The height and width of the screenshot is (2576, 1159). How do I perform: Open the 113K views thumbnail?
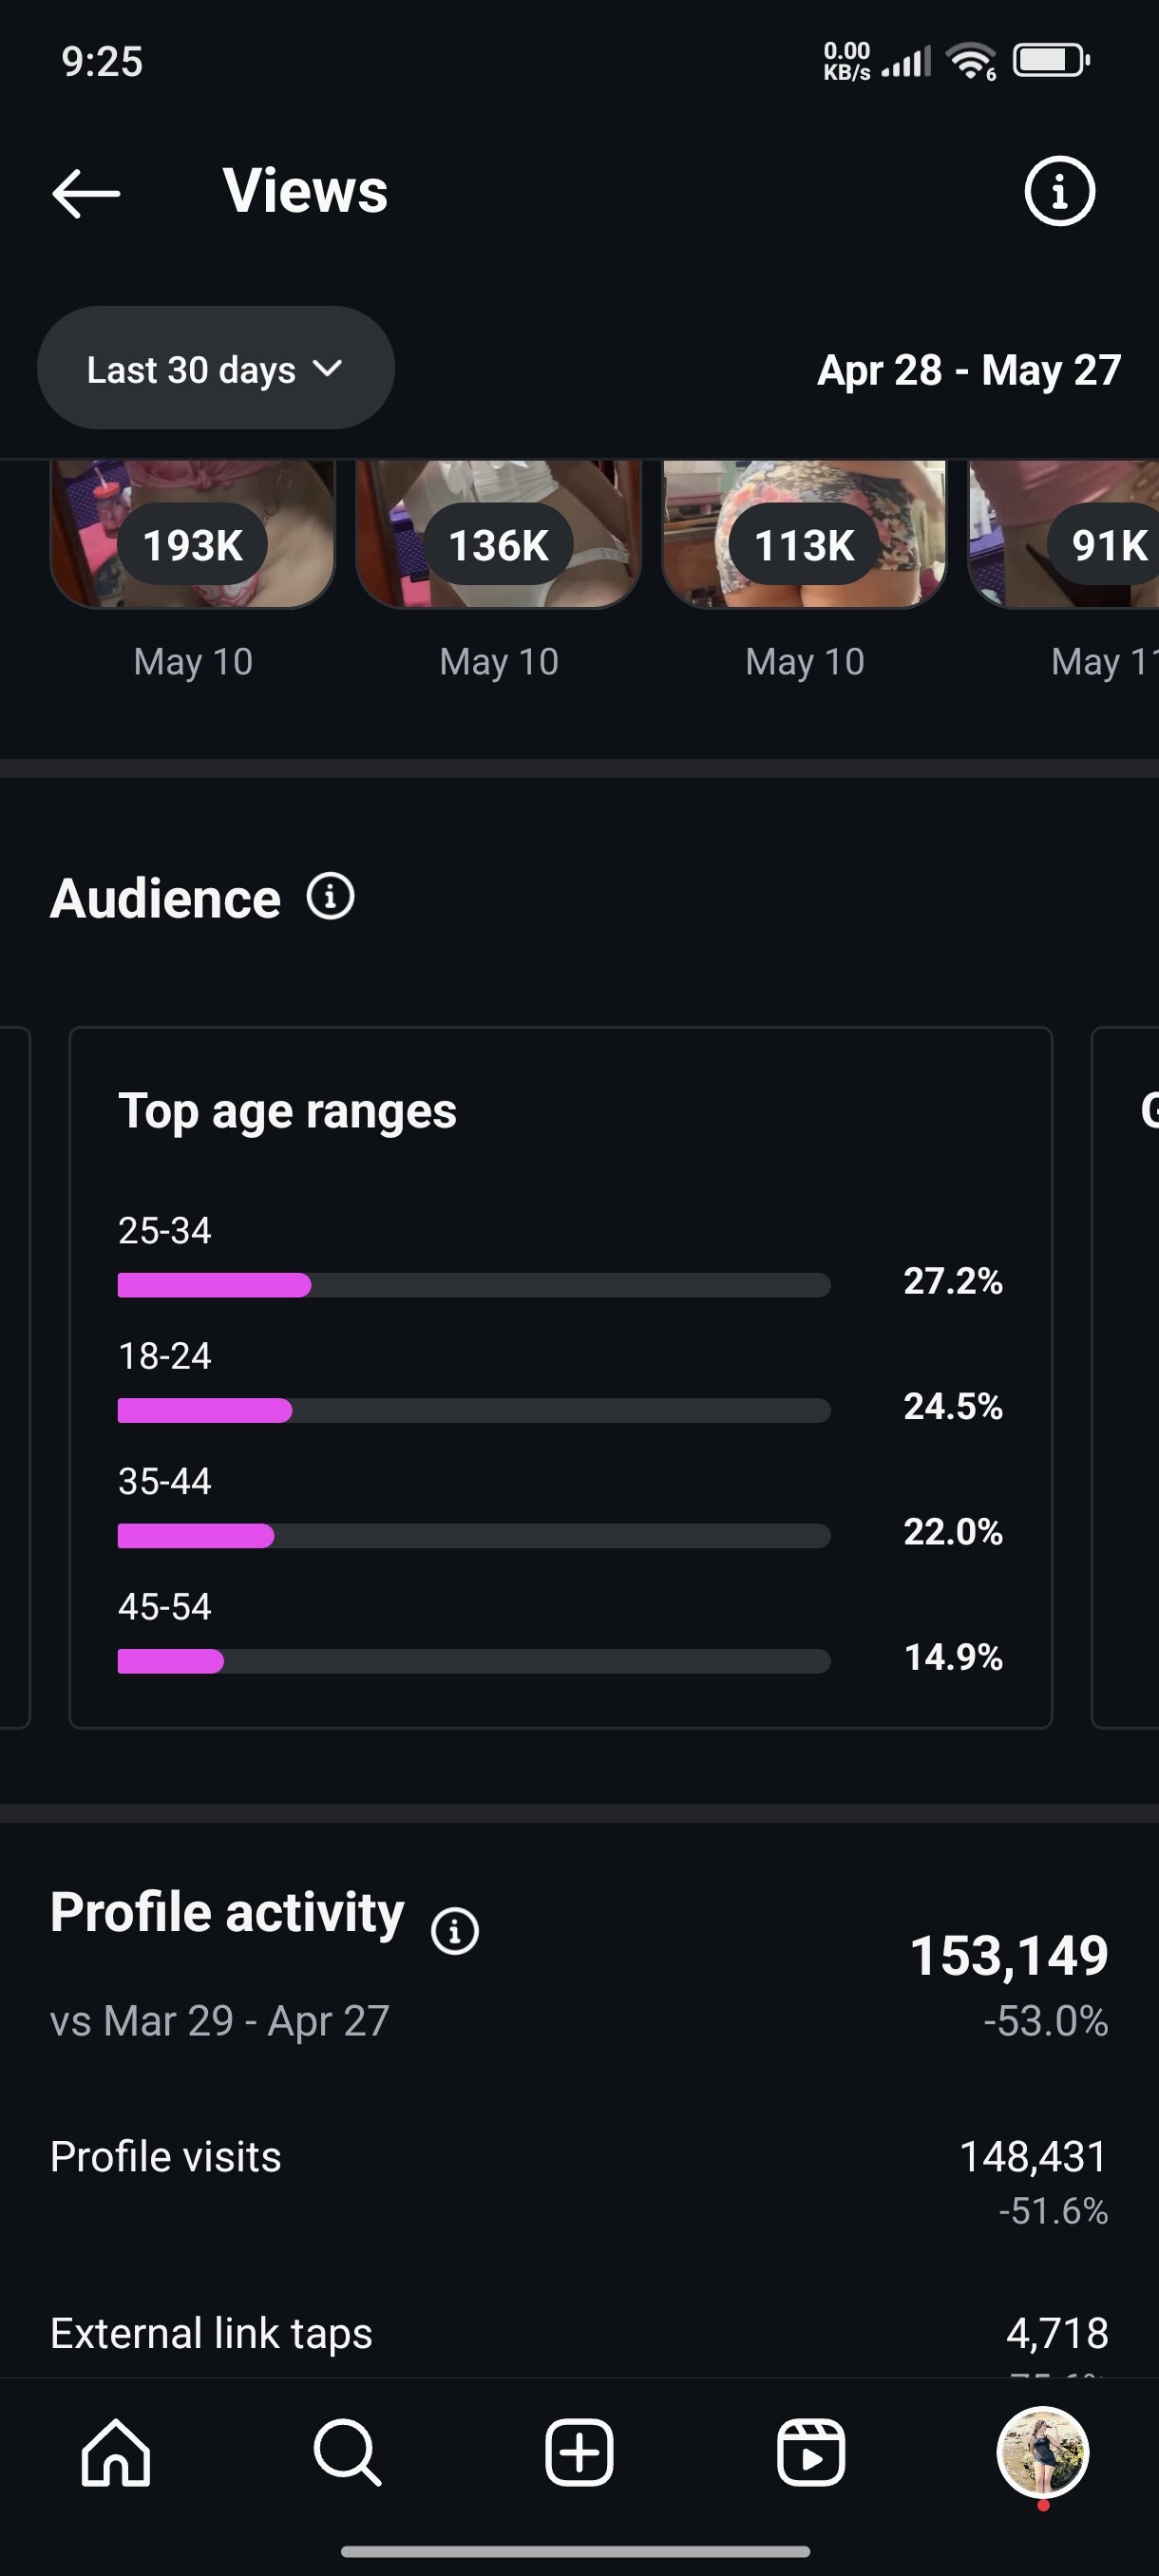click(x=804, y=536)
